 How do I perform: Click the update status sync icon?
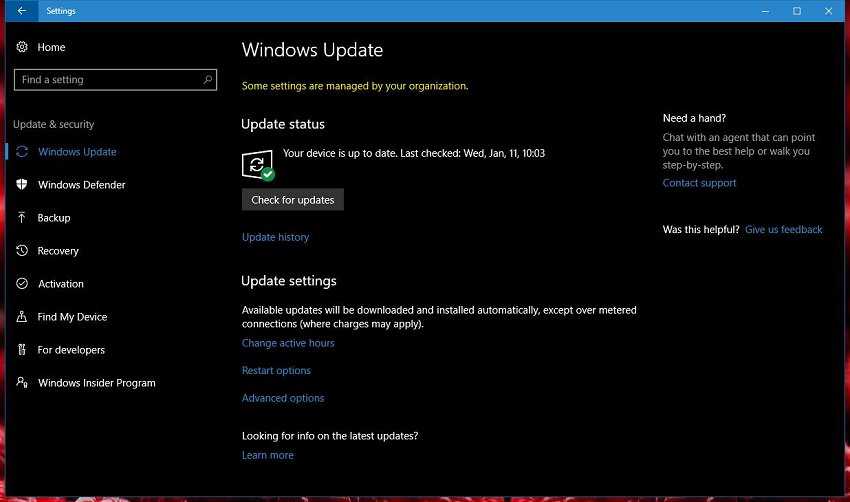tap(258, 164)
